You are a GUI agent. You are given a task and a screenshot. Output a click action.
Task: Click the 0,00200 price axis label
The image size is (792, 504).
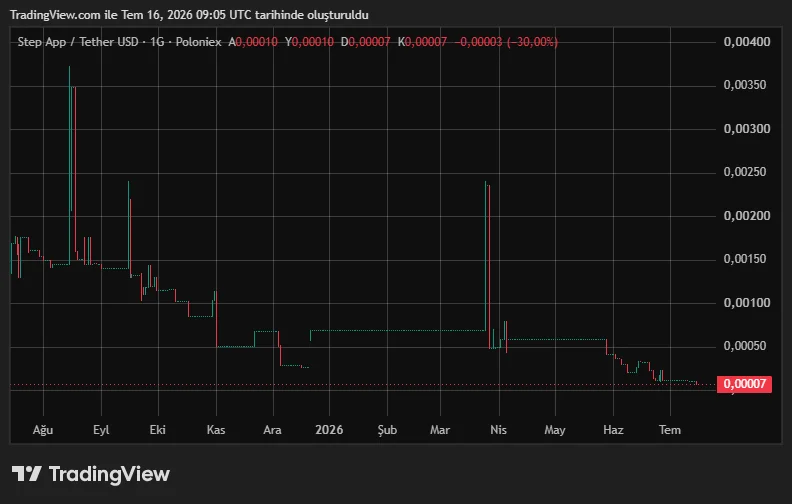click(747, 216)
